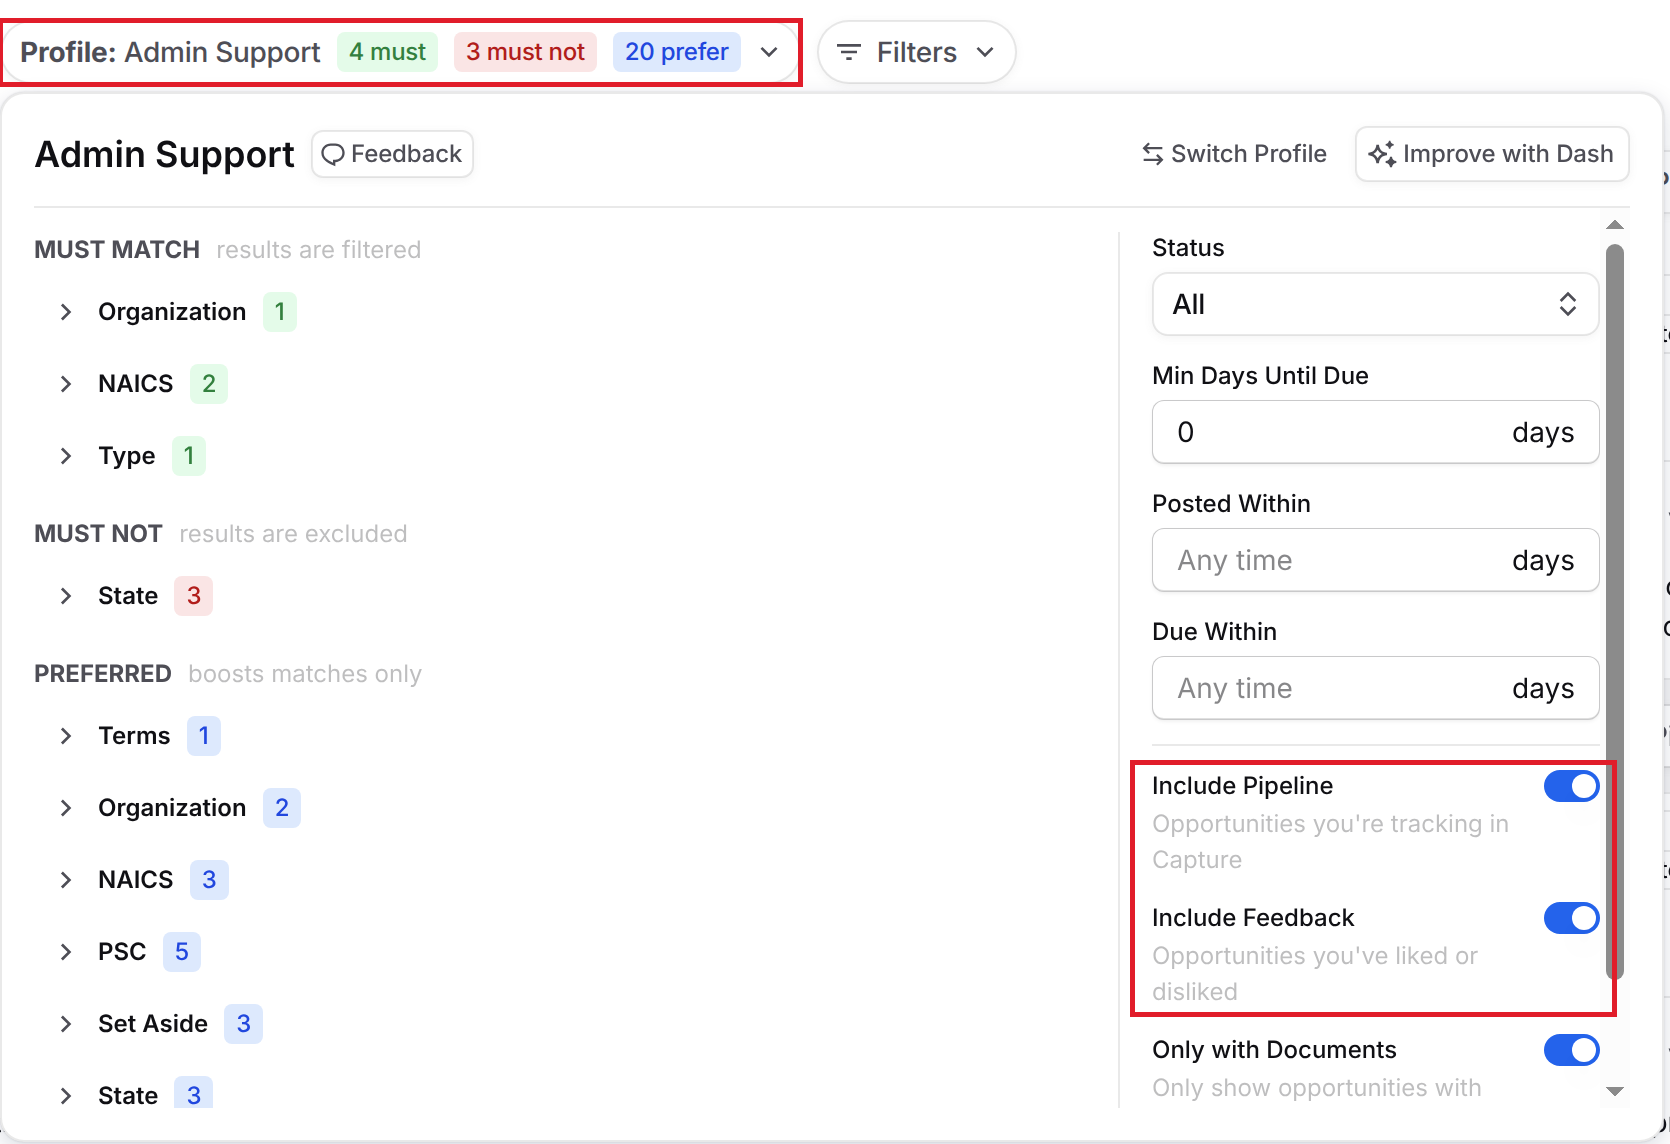The width and height of the screenshot is (1670, 1144).
Task: Open the Profile: Admin Support selector
Action: pos(401,52)
